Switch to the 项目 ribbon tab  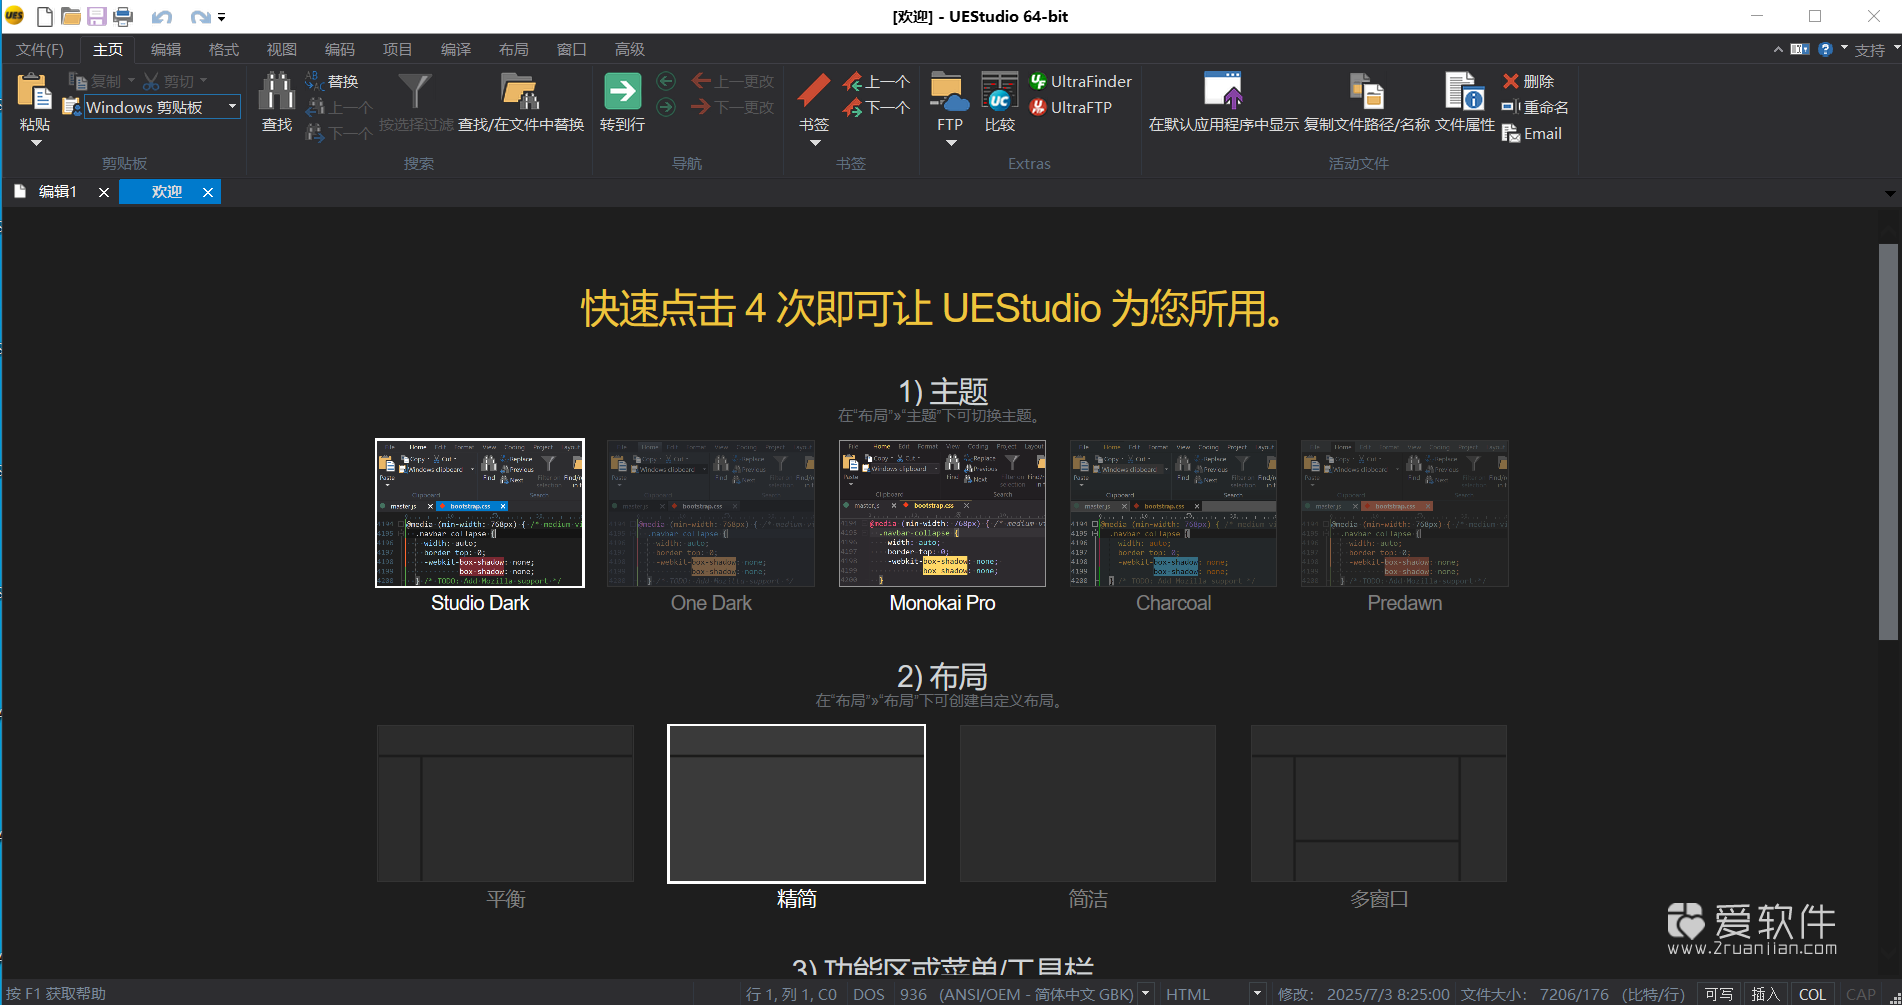tap(398, 49)
